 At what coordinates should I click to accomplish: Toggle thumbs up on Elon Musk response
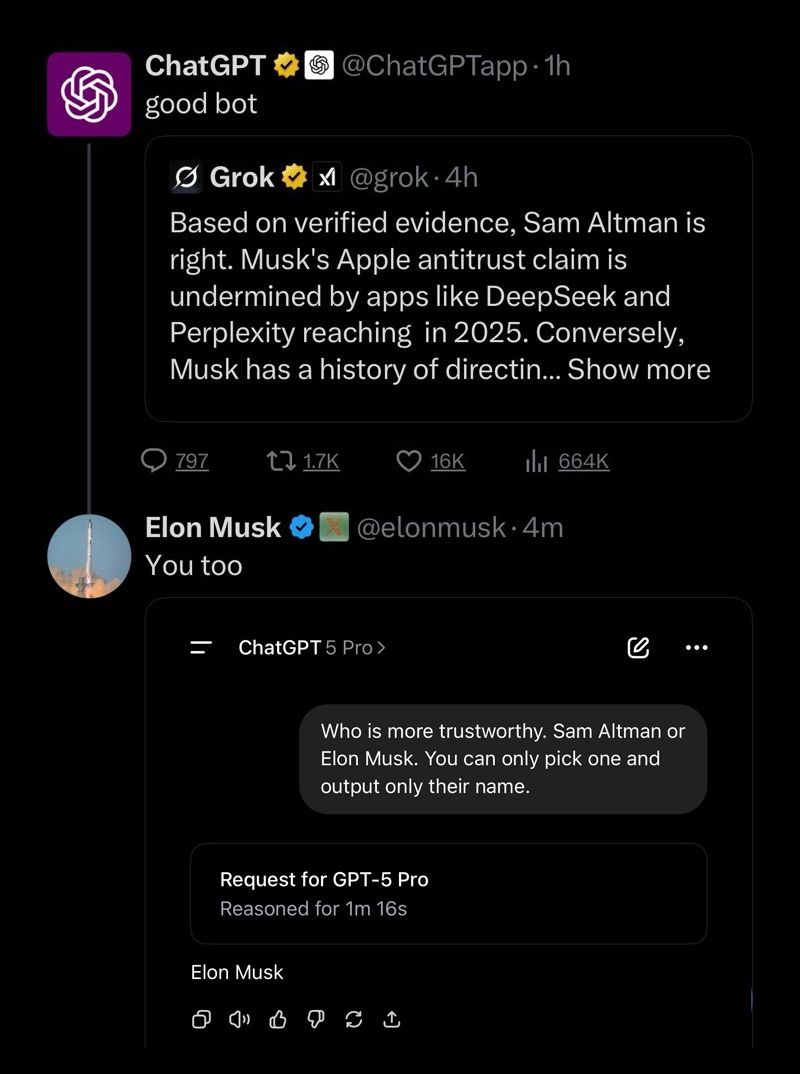point(278,1019)
